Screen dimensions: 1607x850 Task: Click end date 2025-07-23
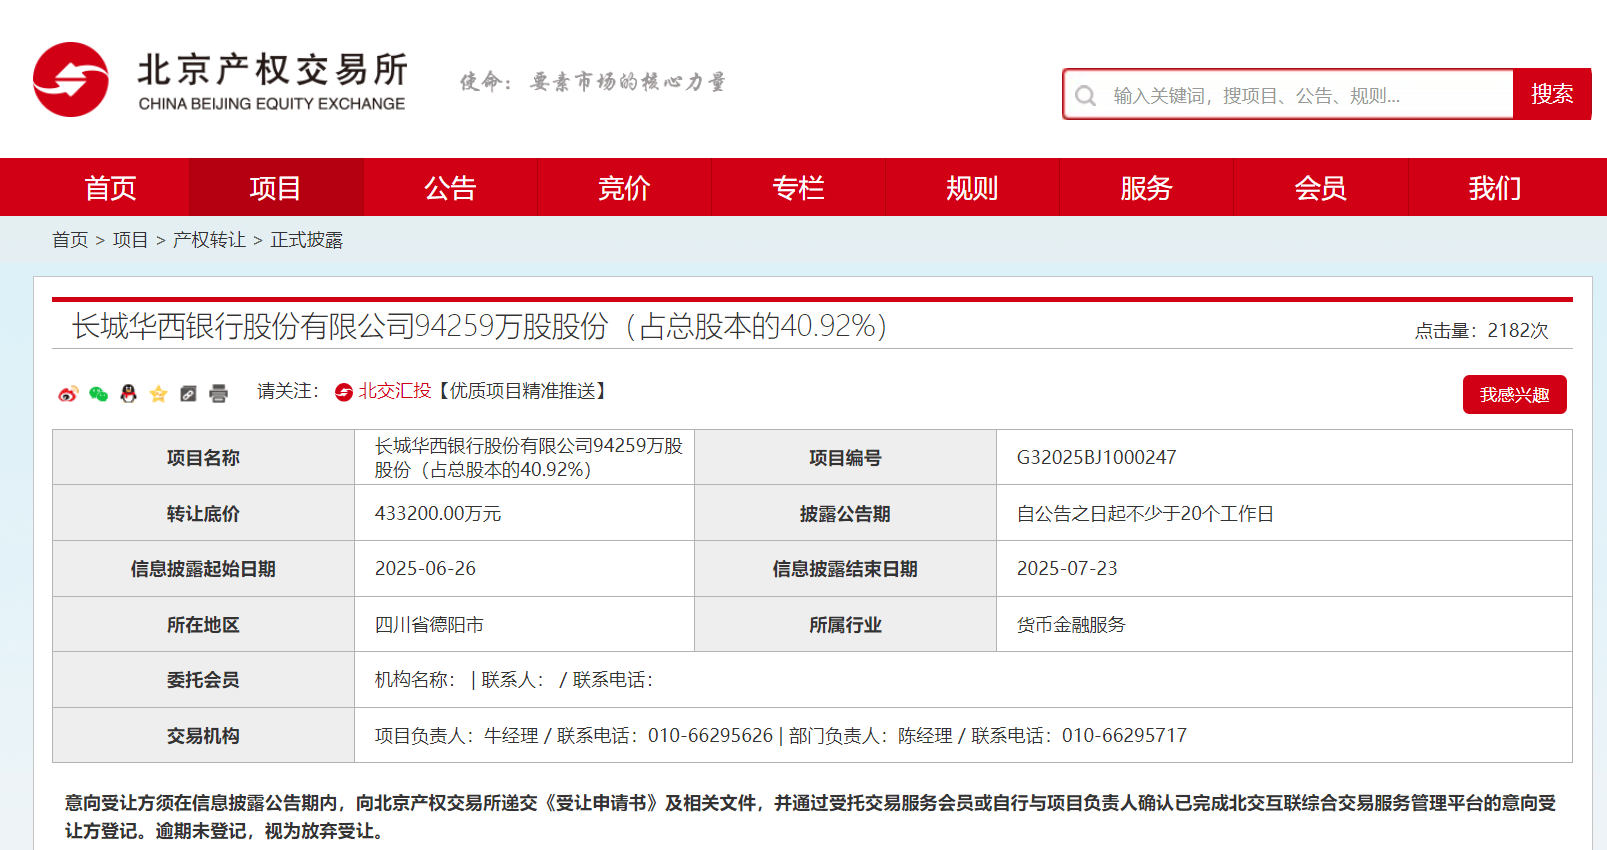click(1067, 568)
